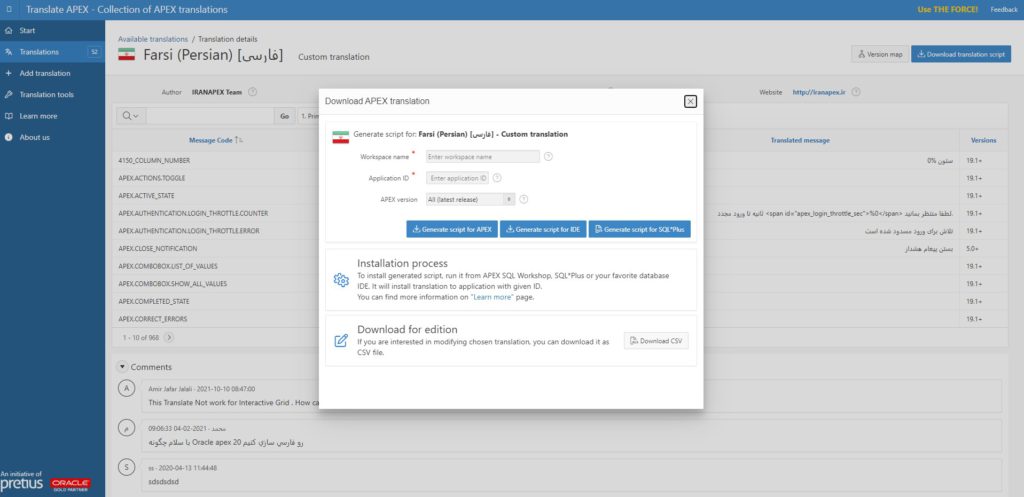Click the Pretius logo in sidebar footer

22,484
